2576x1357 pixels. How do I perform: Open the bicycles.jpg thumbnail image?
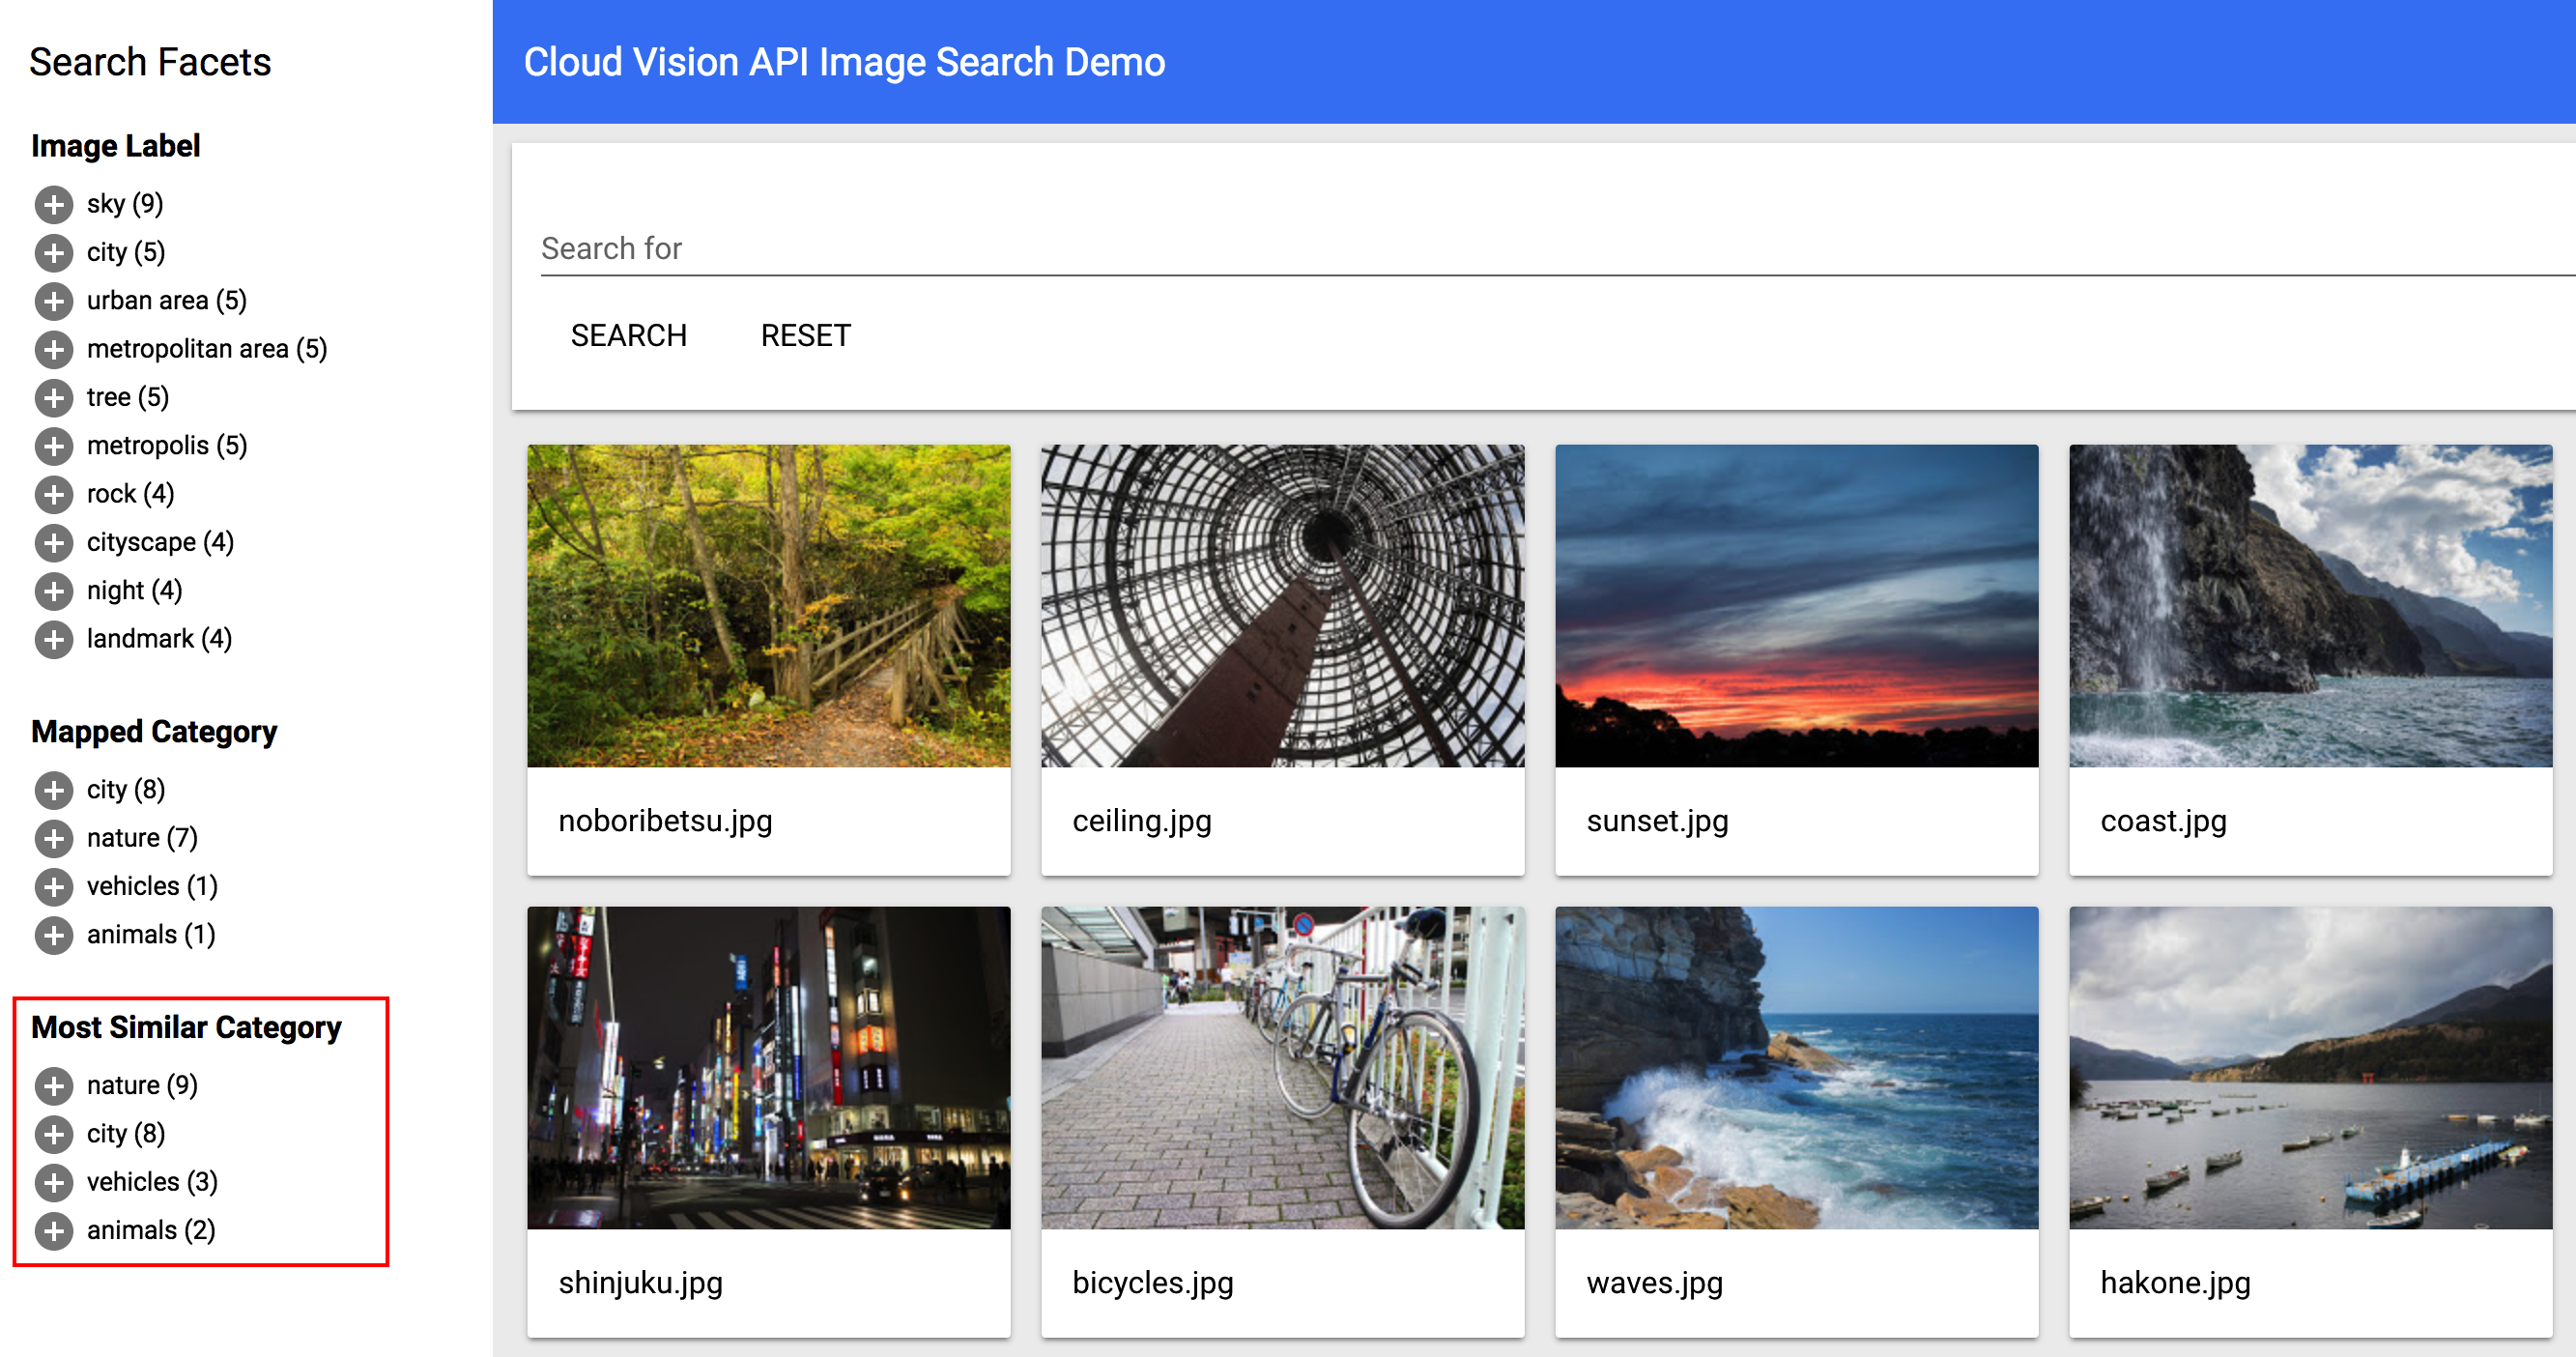pos(1283,1068)
